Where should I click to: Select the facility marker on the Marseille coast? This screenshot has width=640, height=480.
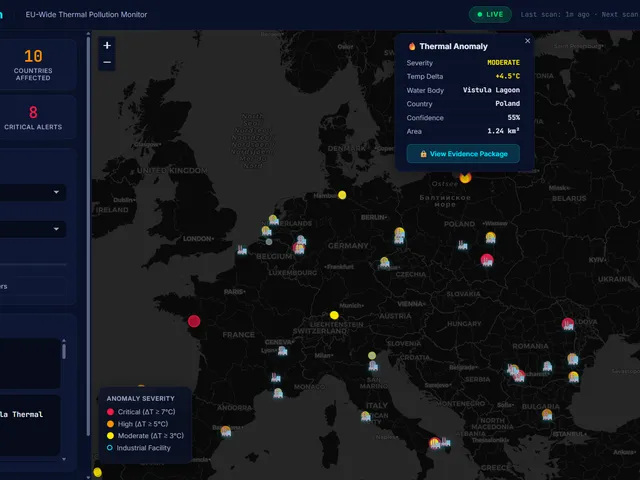click(x=278, y=393)
